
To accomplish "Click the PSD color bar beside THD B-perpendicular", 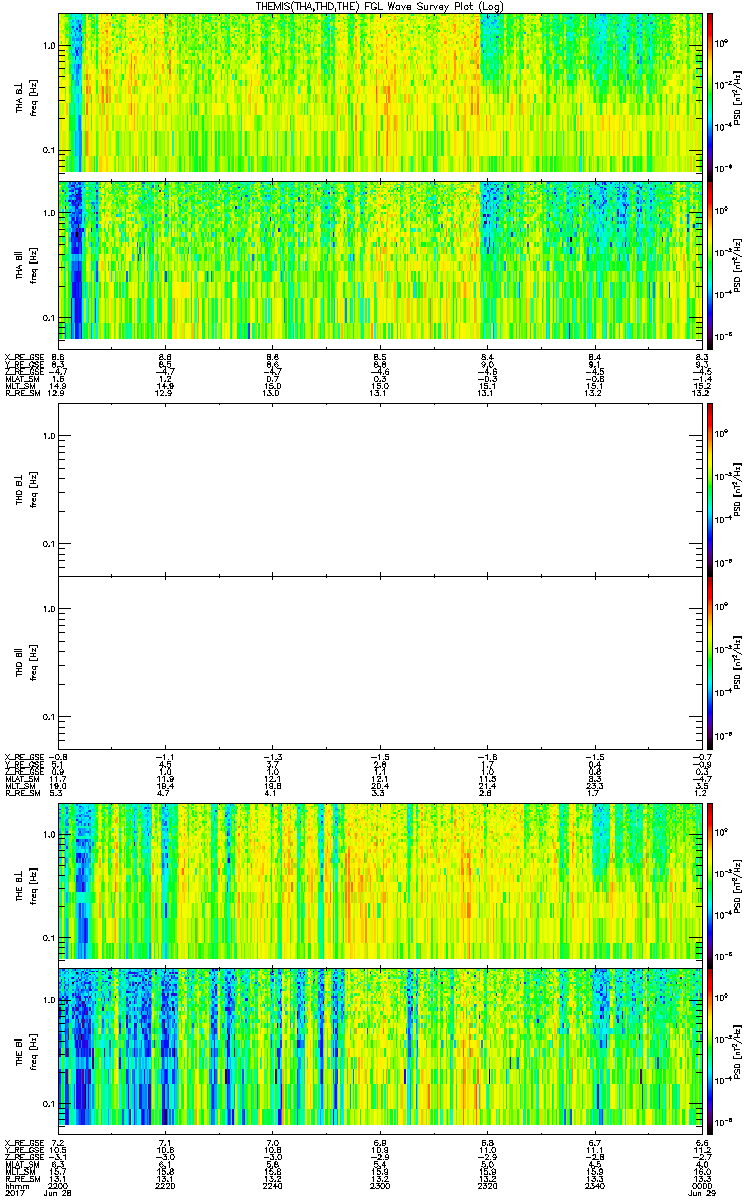I will click(x=710, y=488).
